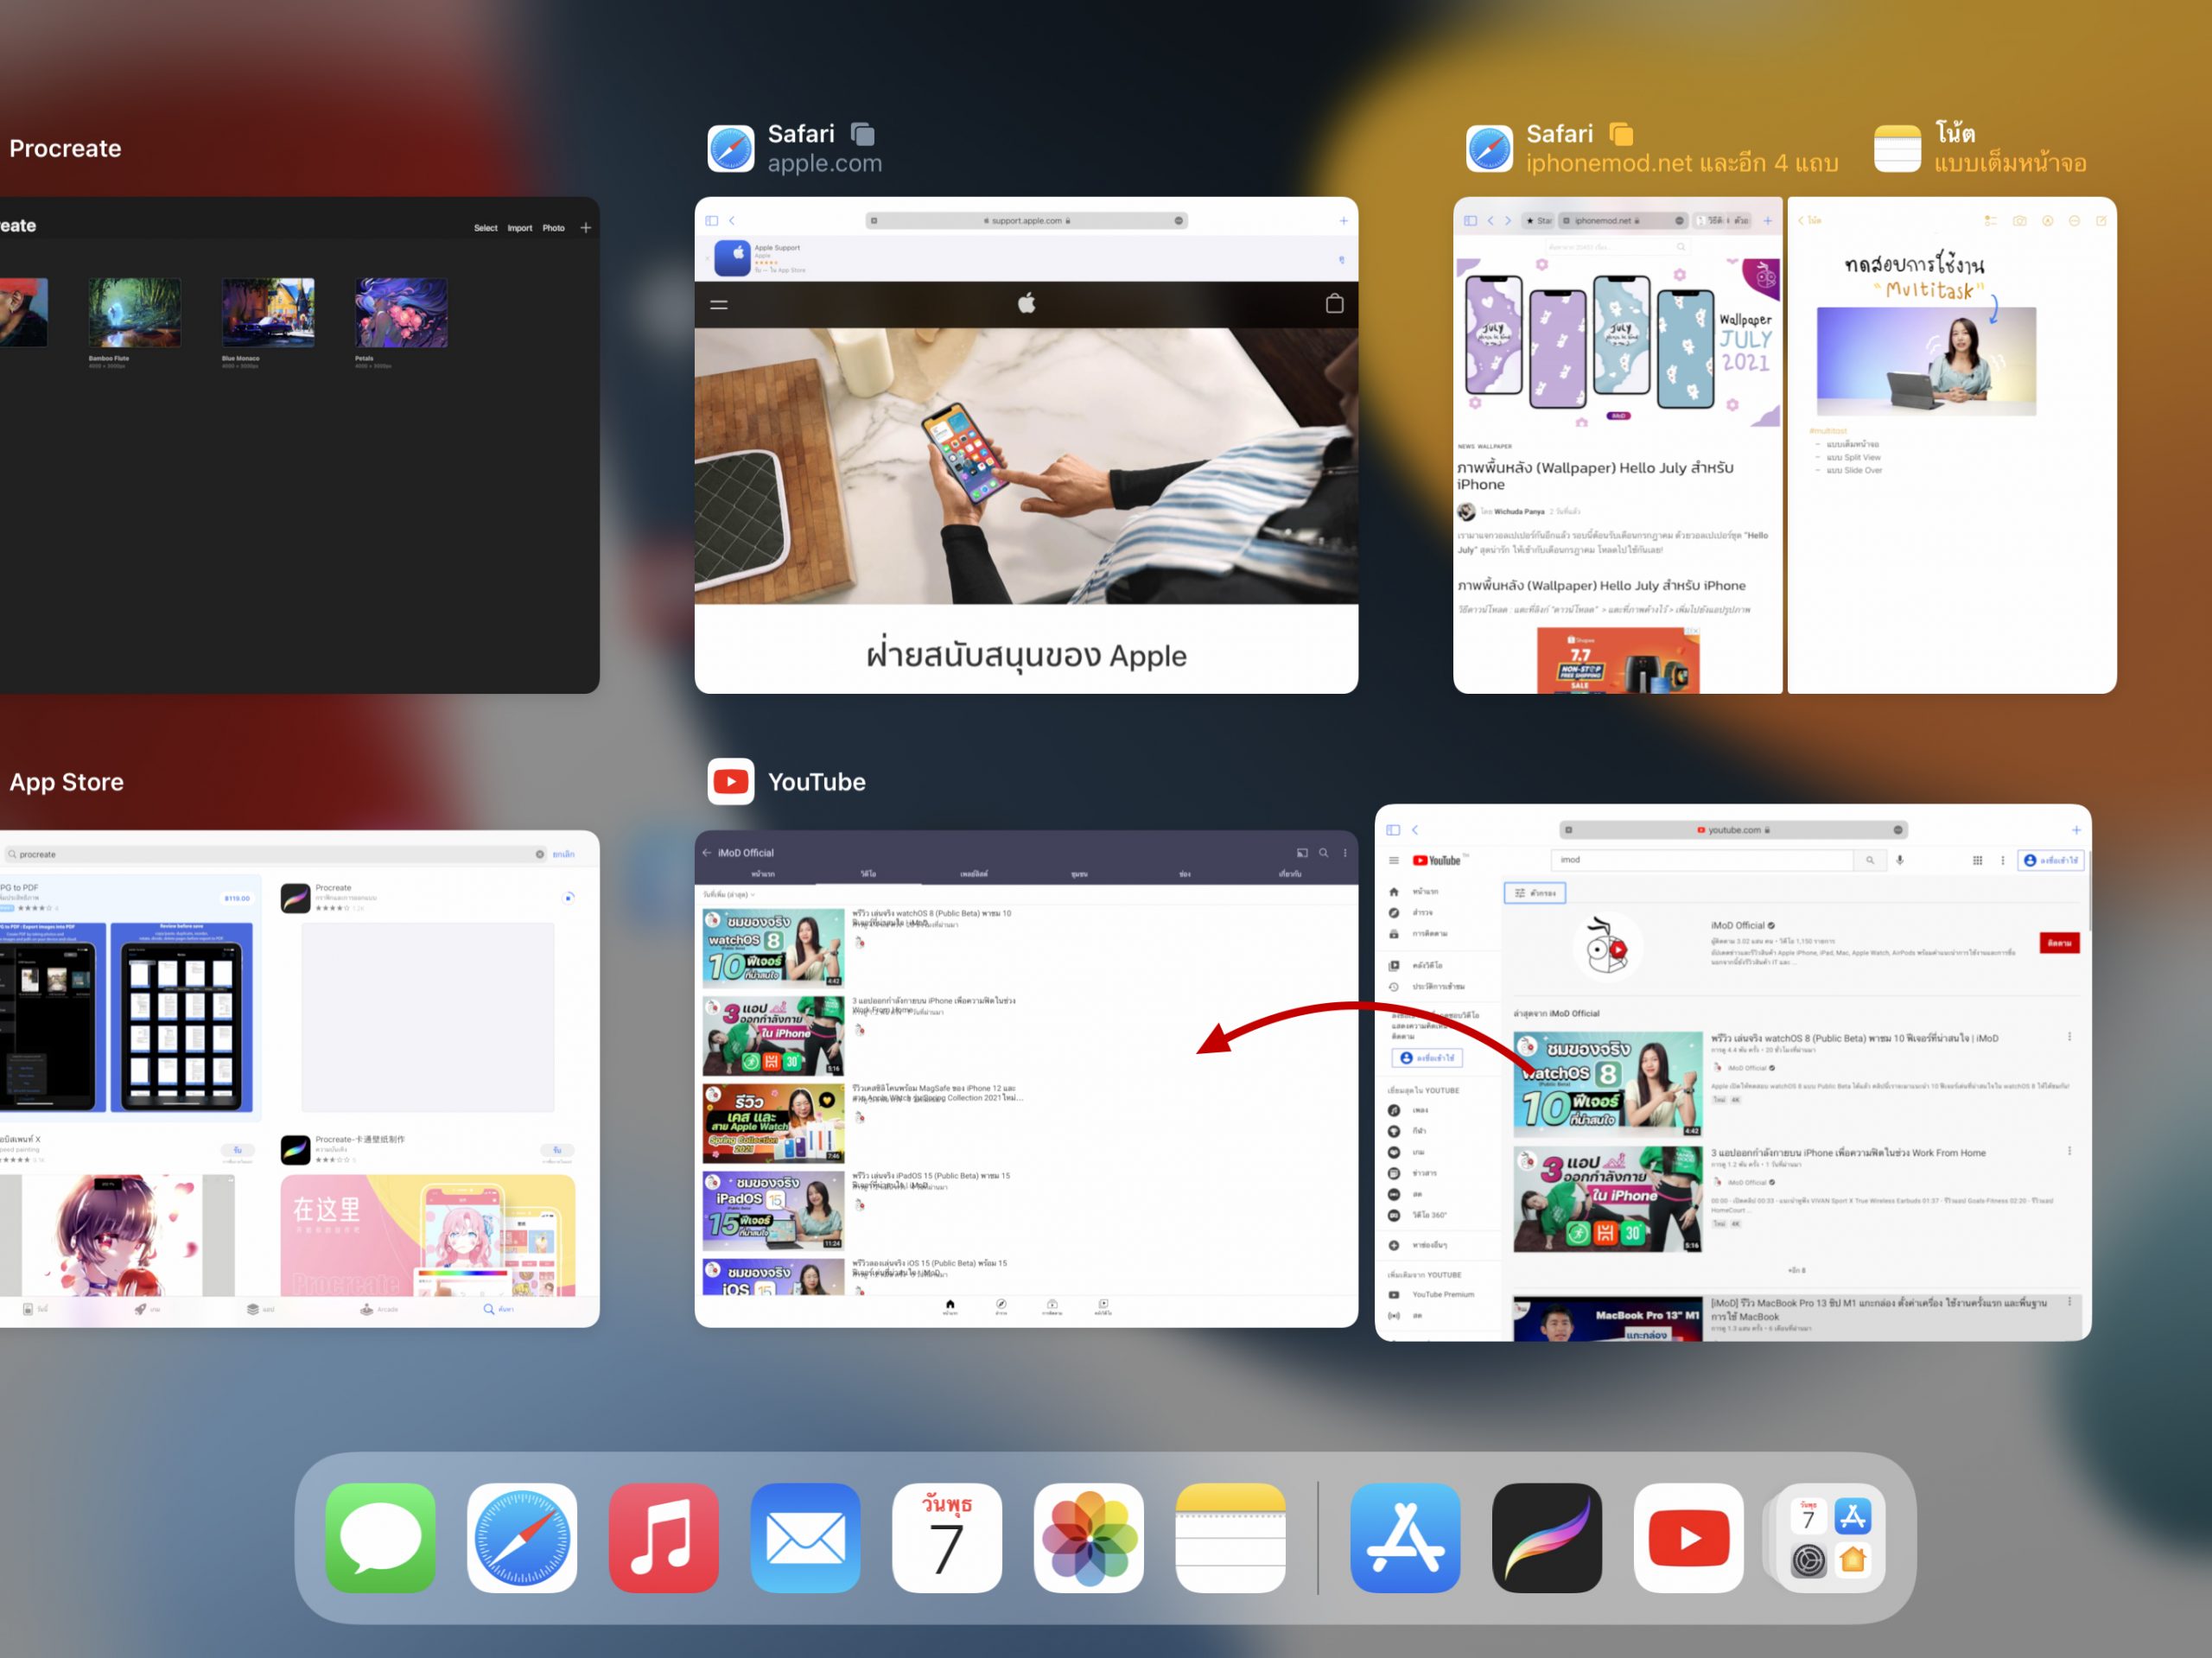Open YouTube icon in dock
Viewport: 2212px width, 1658px height.
pyautogui.click(x=1689, y=1538)
